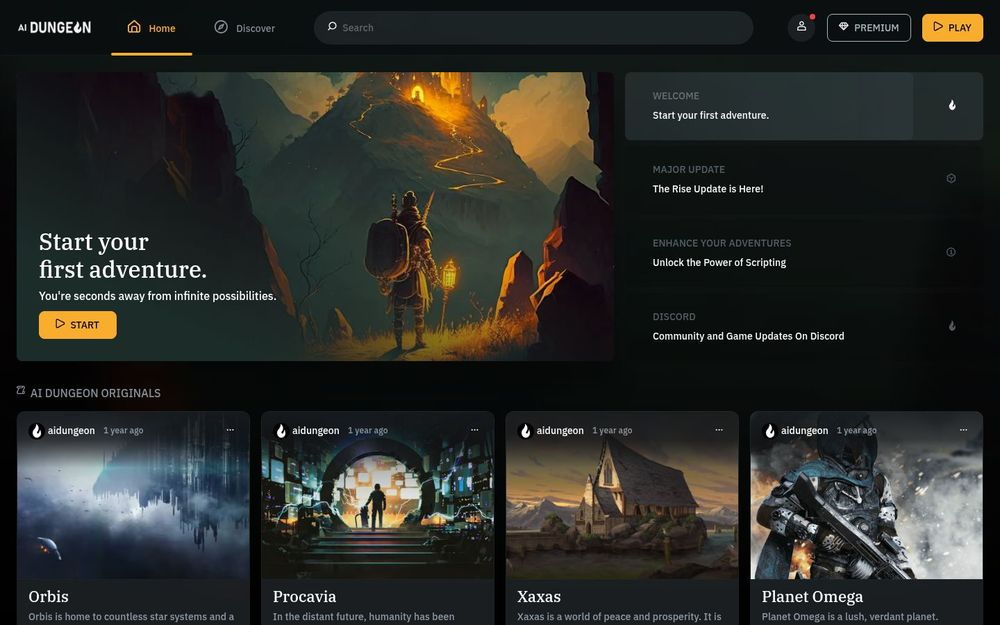Click the Orbis title text
Screen dimensions: 1000x625
pyautogui.click(x=48, y=596)
